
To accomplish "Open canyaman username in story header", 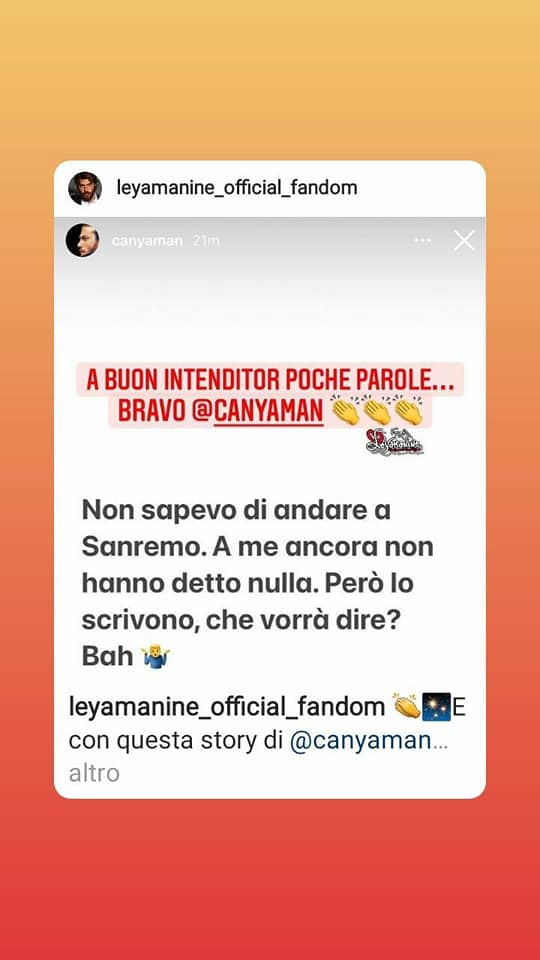I will pyautogui.click(x=147, y=241).
